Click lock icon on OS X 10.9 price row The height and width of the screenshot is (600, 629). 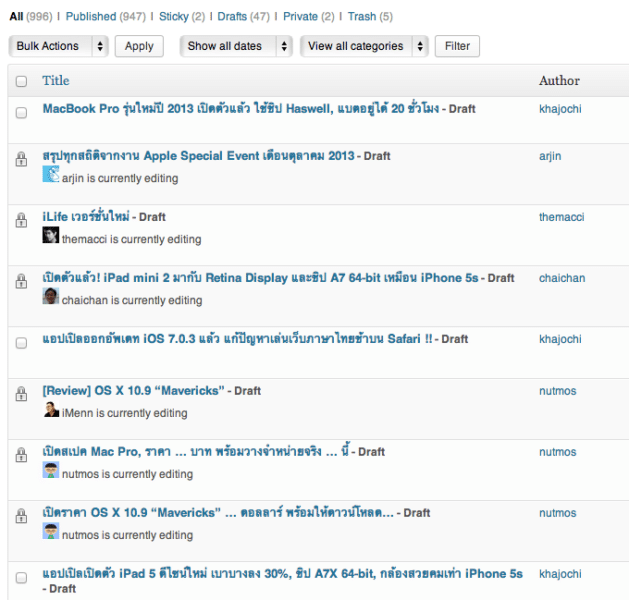pos(21,516)
